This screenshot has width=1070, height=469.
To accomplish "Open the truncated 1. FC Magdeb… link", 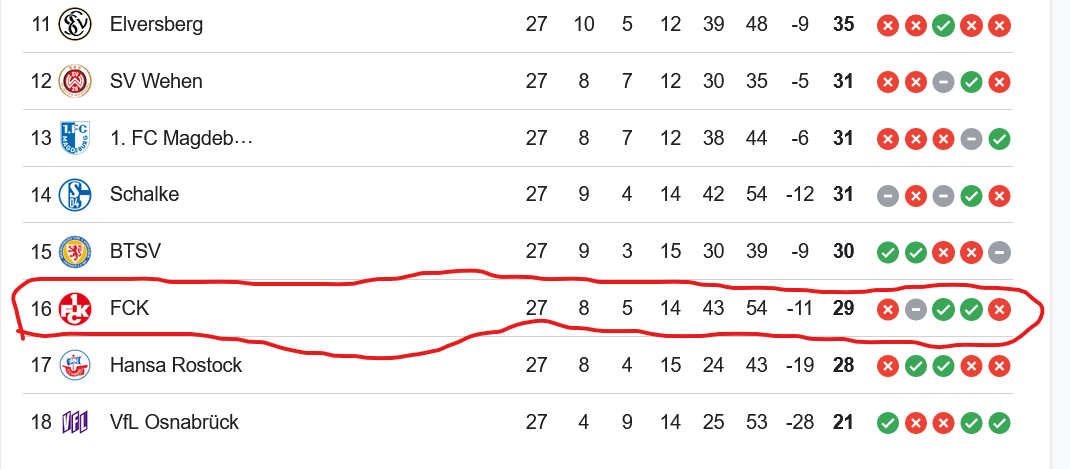I will [x=182, y=139].
